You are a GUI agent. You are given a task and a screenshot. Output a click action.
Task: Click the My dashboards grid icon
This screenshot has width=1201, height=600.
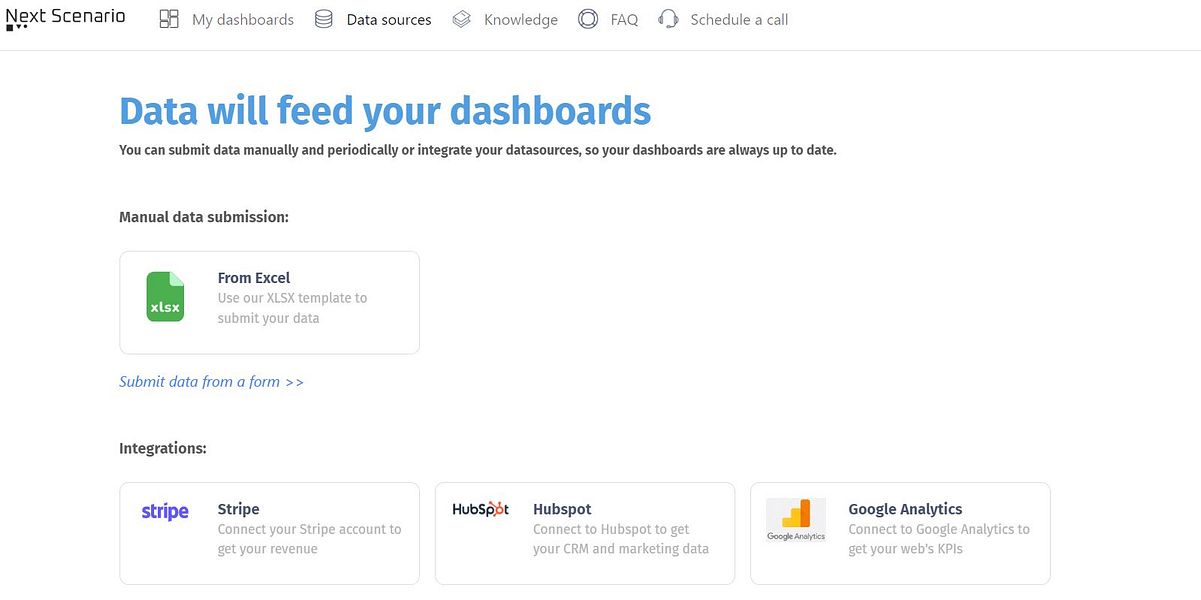point(169,19)
